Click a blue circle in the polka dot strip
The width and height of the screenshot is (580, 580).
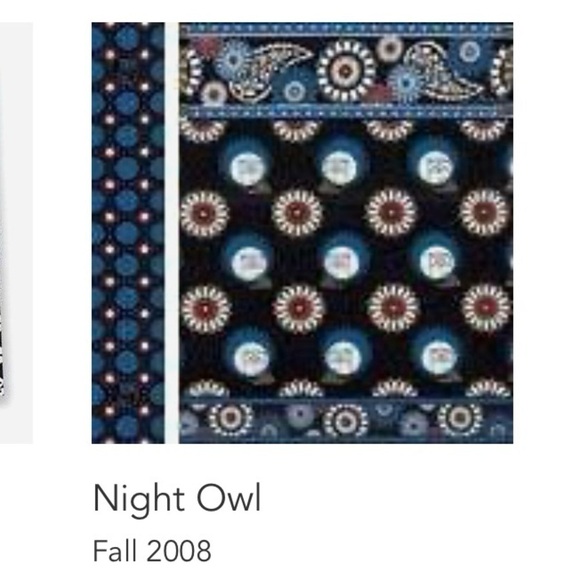click(127, 102)
